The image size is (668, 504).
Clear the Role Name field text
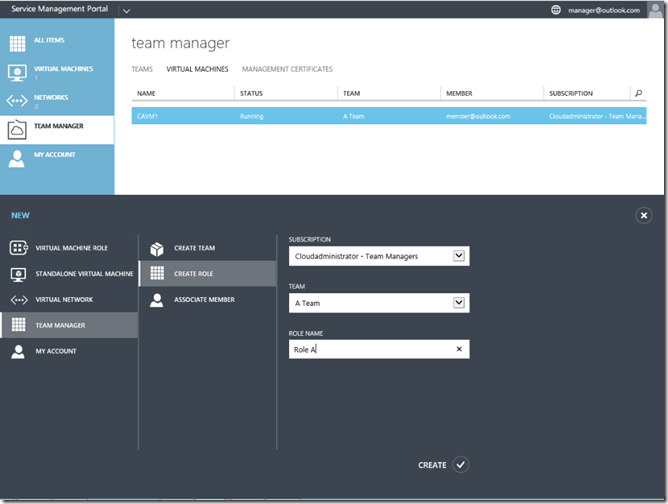(459, 349)
